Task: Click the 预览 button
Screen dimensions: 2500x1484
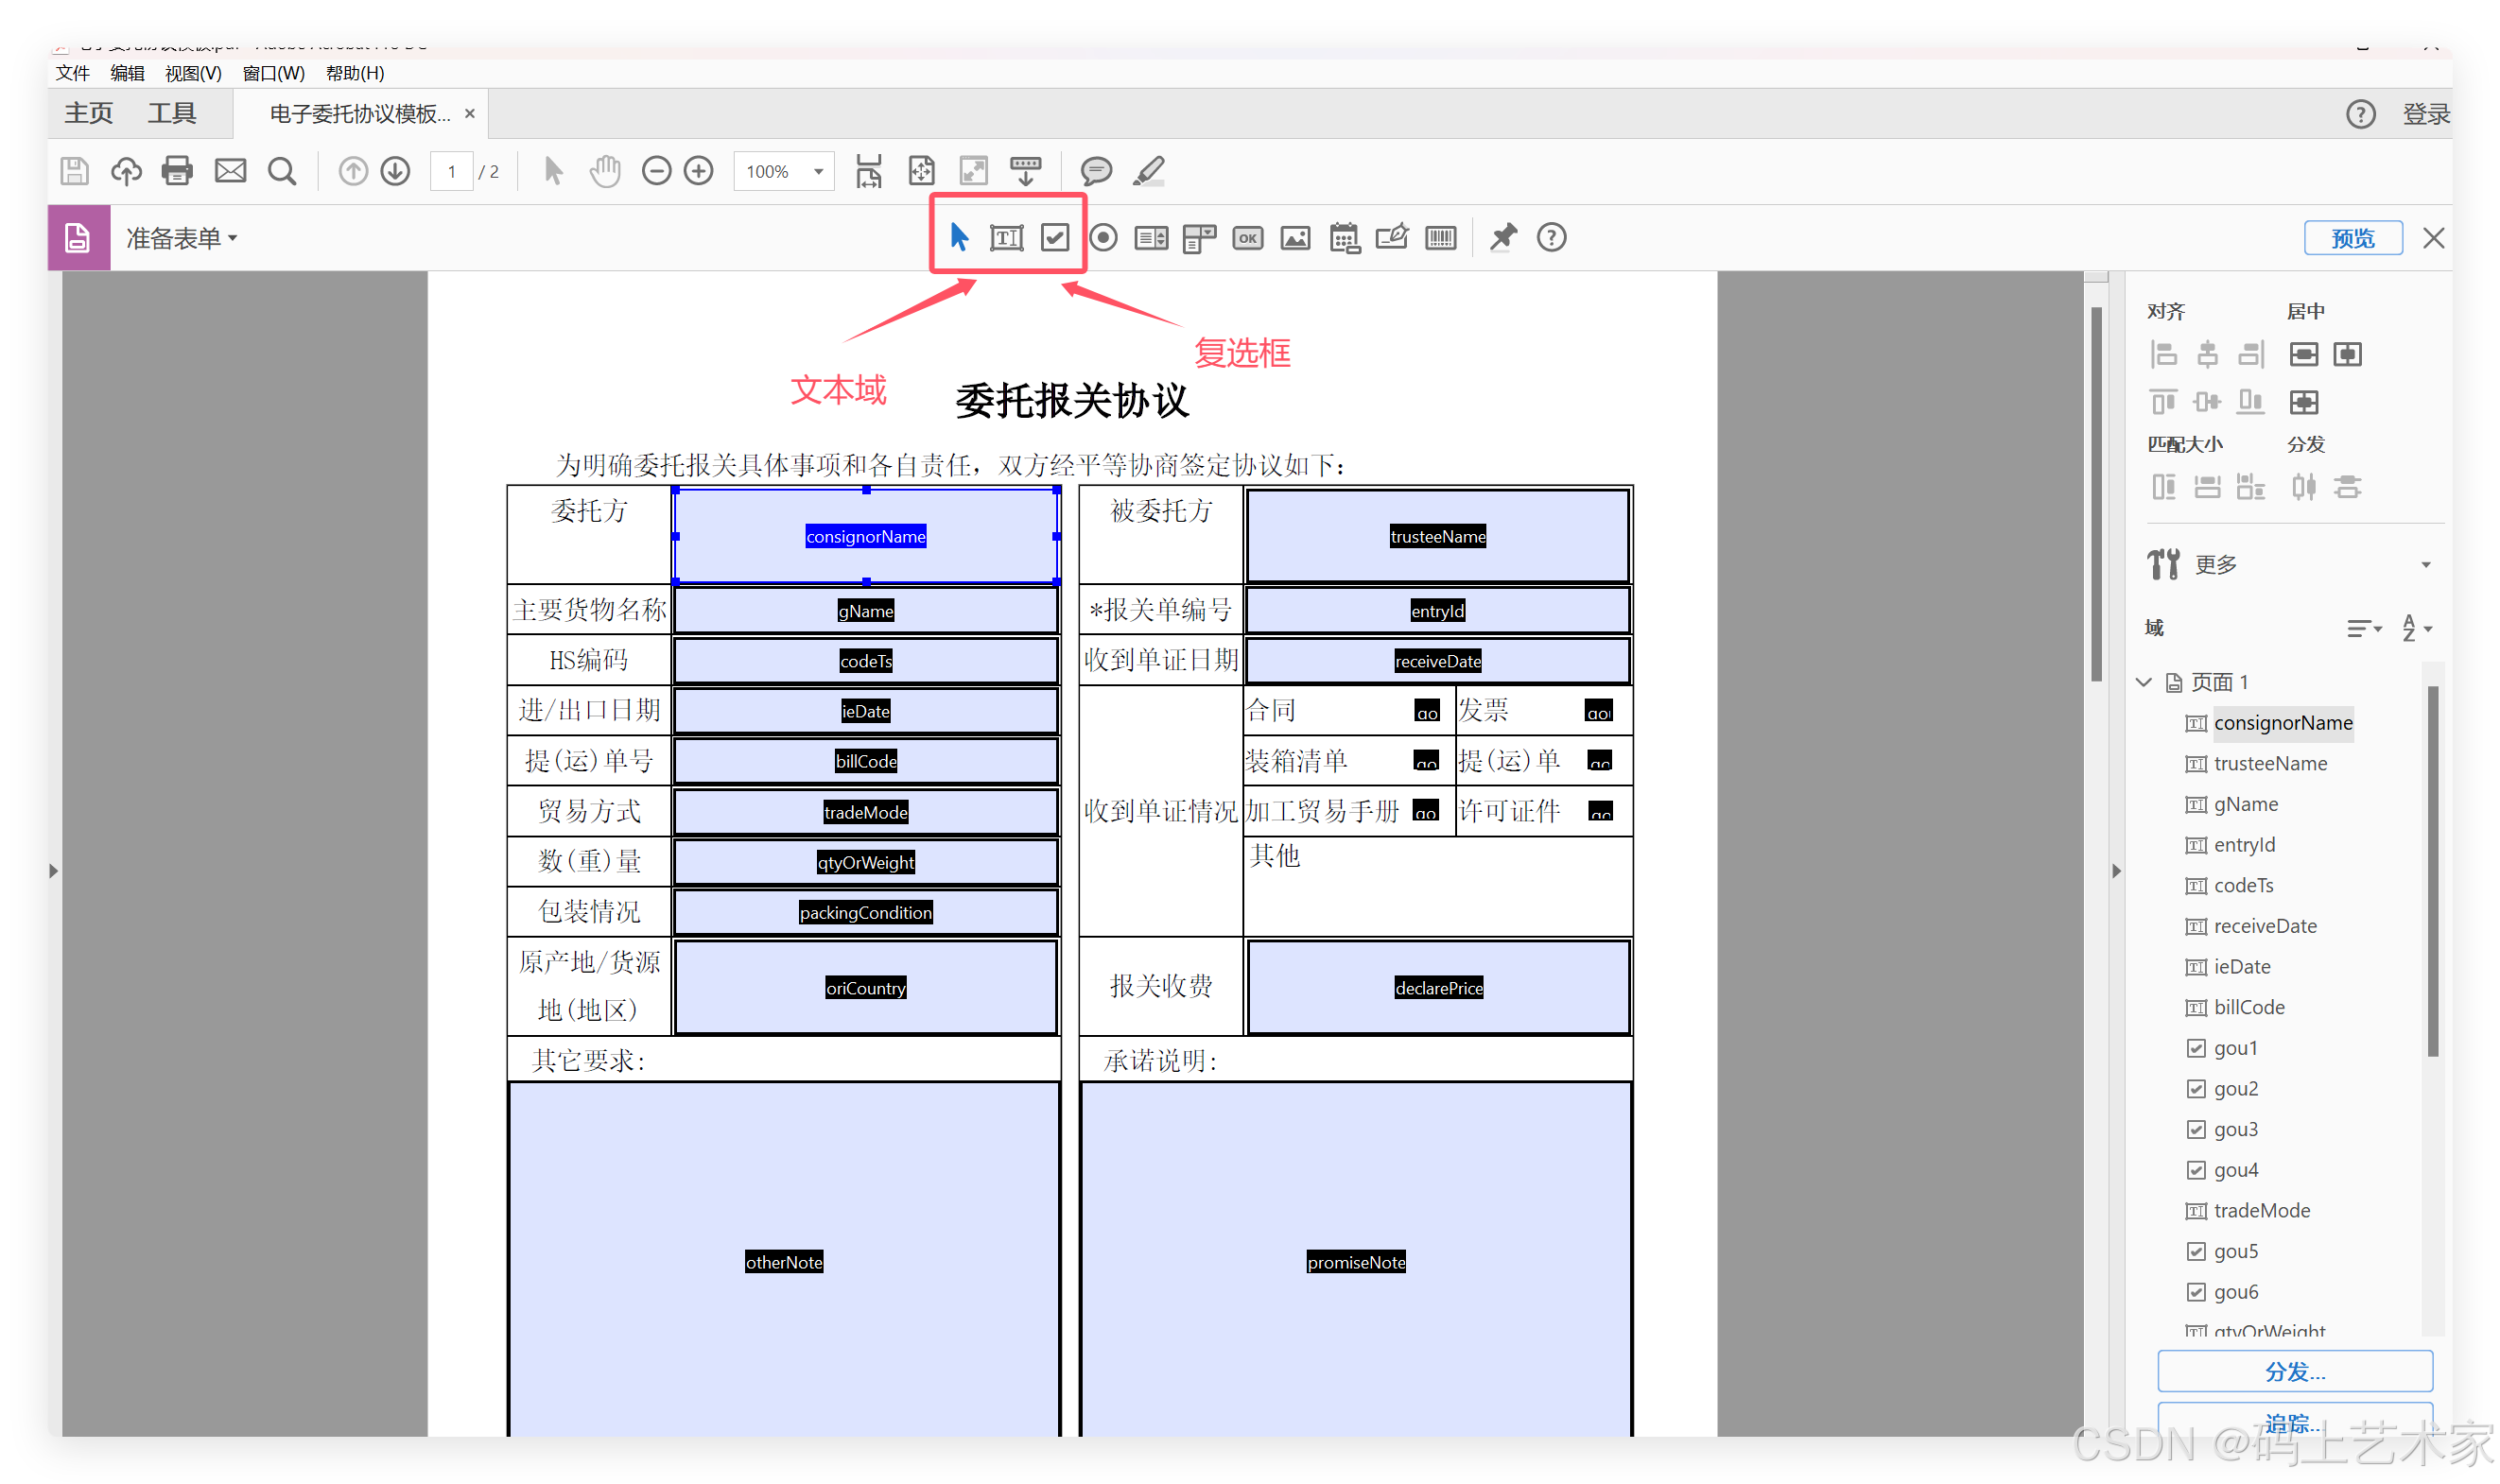Action: (2353, 238)
